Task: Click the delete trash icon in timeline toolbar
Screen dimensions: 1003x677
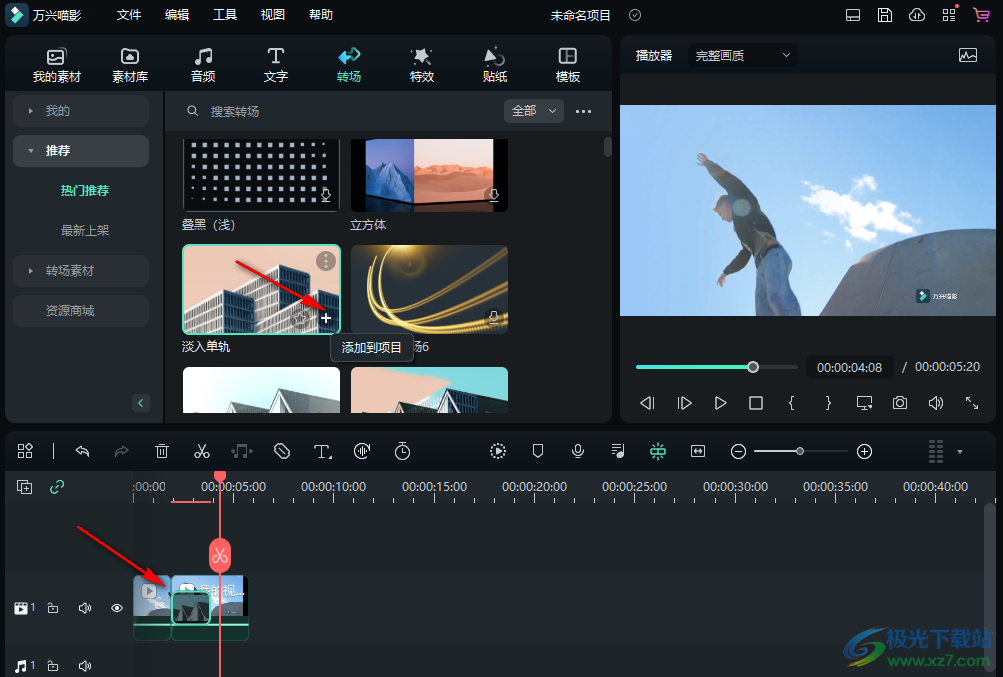Action: point(162,451)
